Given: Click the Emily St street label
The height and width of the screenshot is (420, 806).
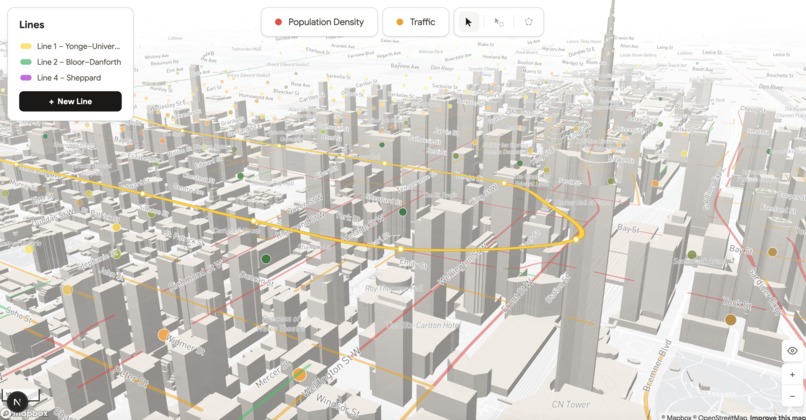Looking at the screenshot, I should pos(414,264).
